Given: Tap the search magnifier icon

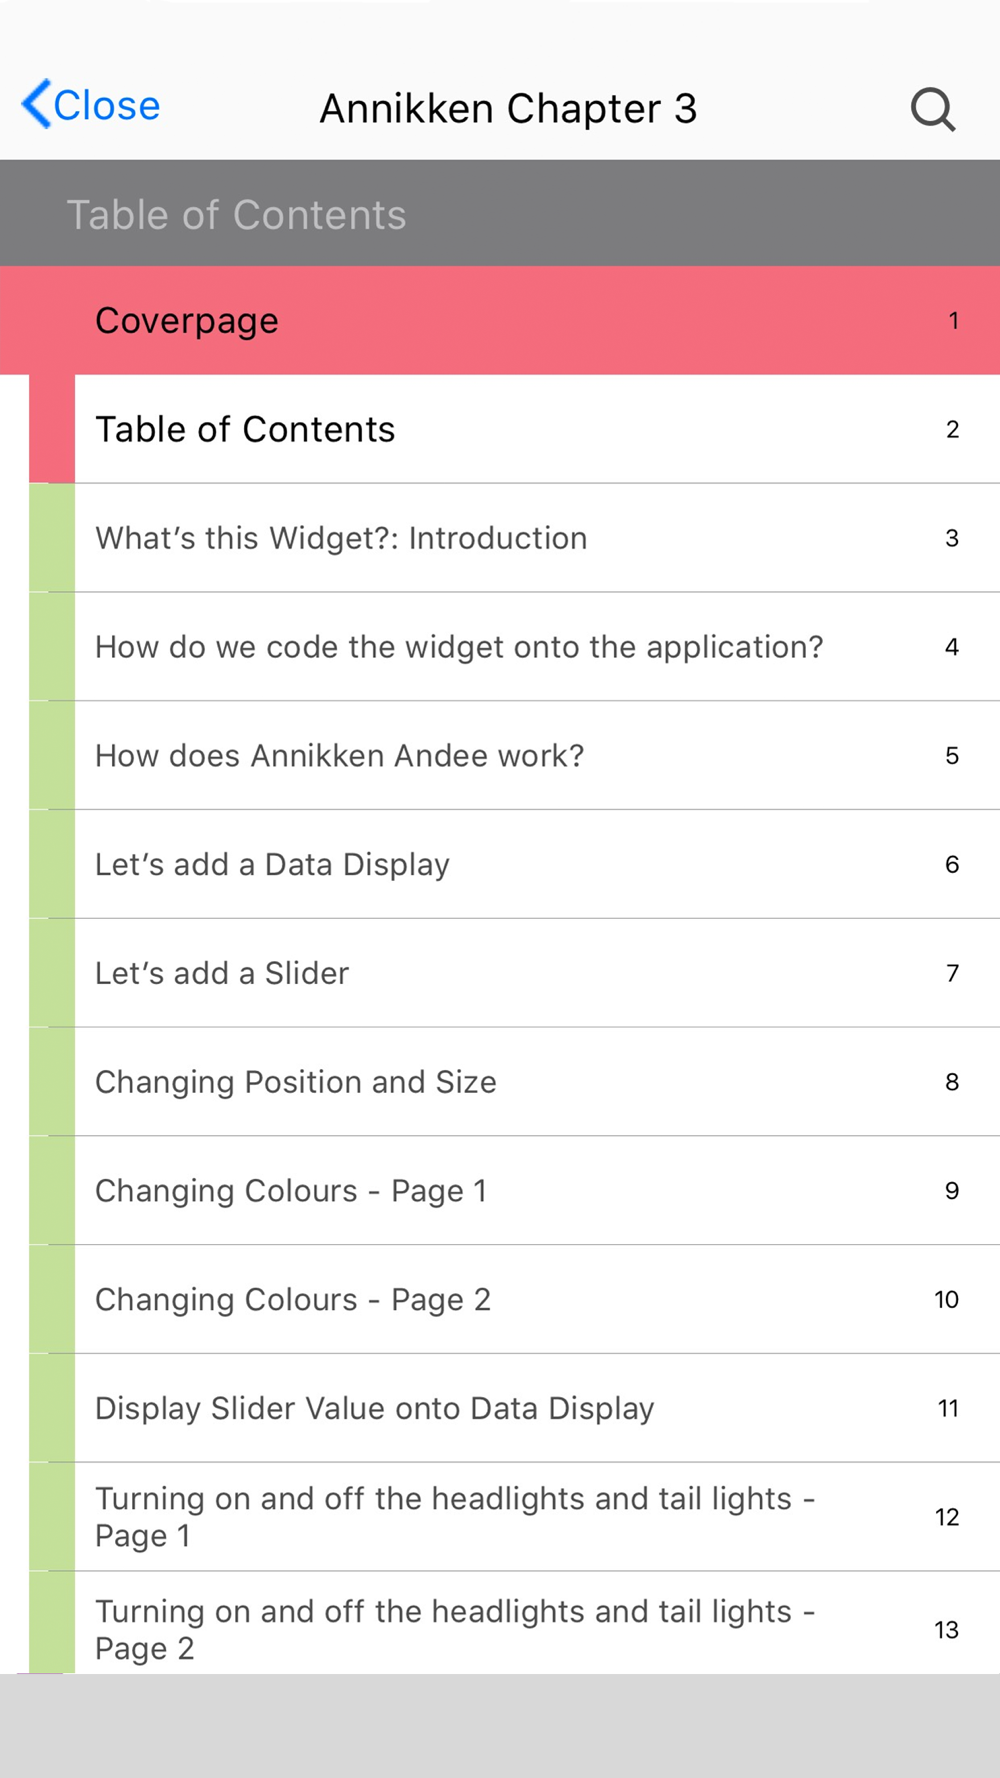Looking at the screenshot, I should pyautogui.click(x=933, y=109).
